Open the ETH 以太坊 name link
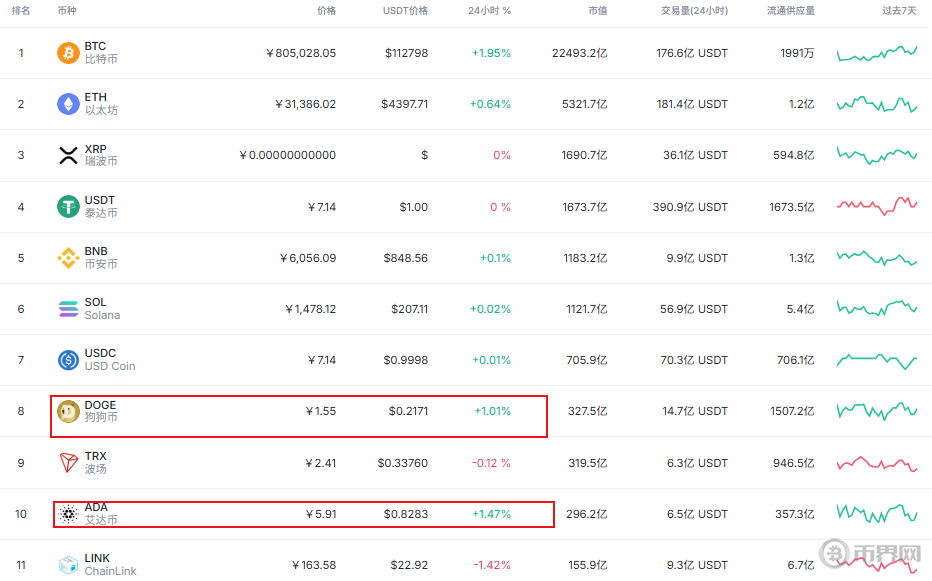 coord(100,104)
